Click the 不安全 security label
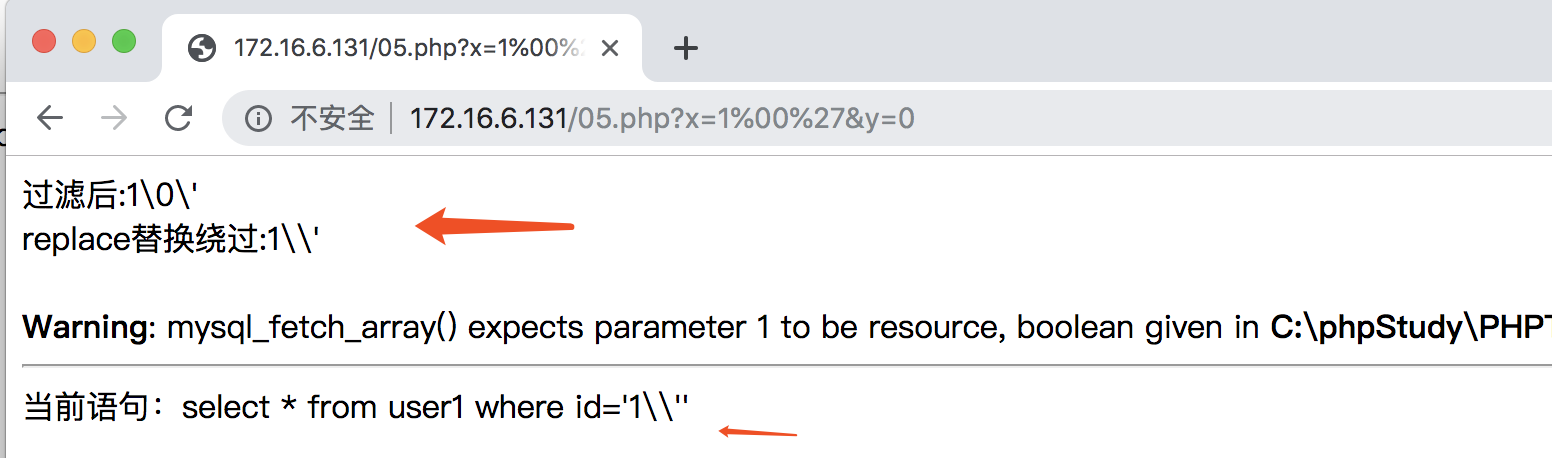The width and height of the screenshot is (1552, 458). (x=332, y=120)
